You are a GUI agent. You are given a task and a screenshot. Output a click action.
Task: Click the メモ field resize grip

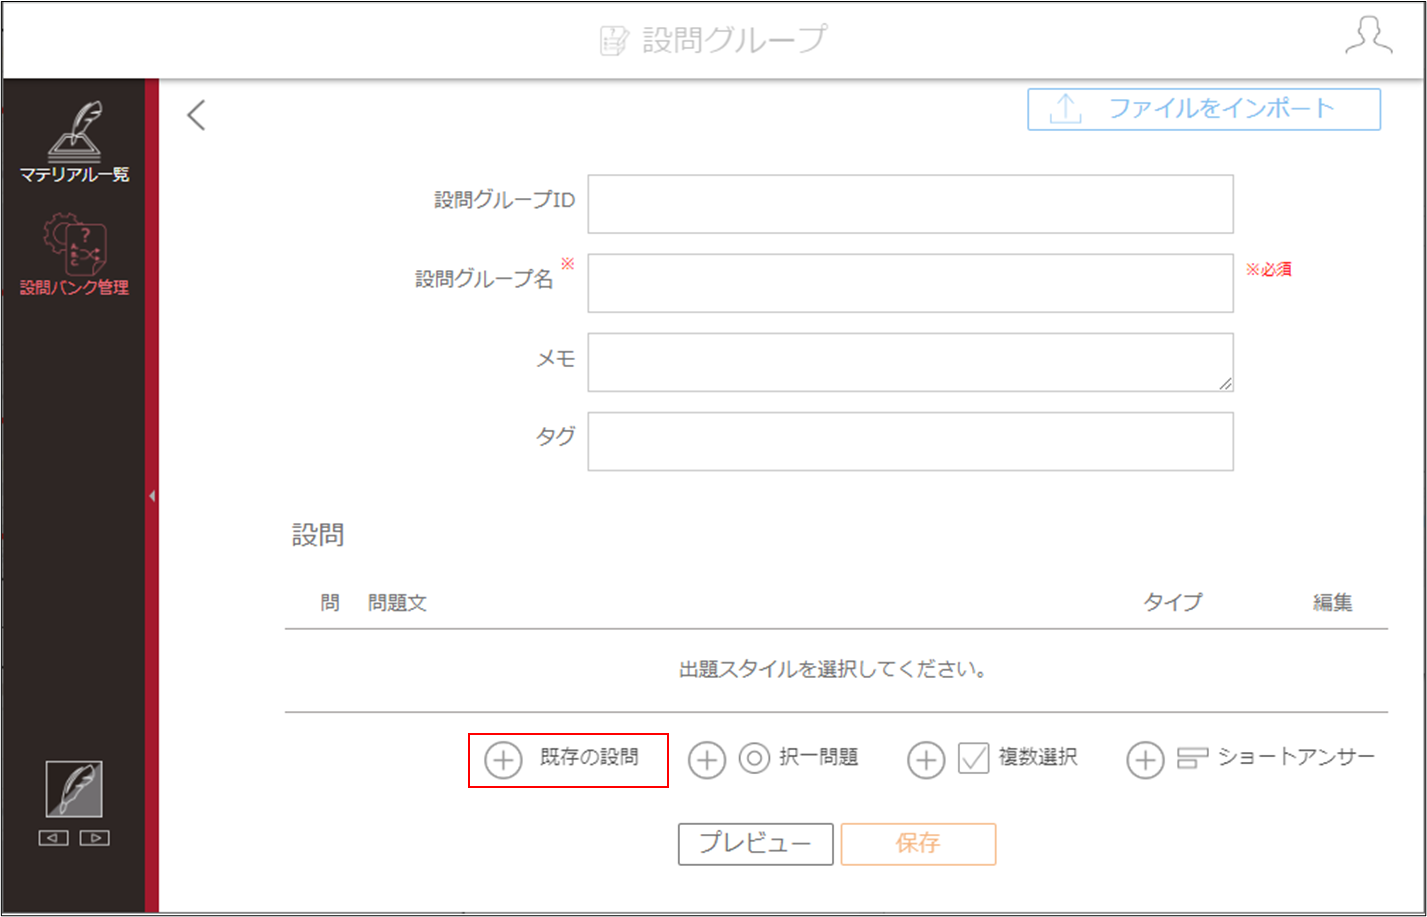(1225, 383)
